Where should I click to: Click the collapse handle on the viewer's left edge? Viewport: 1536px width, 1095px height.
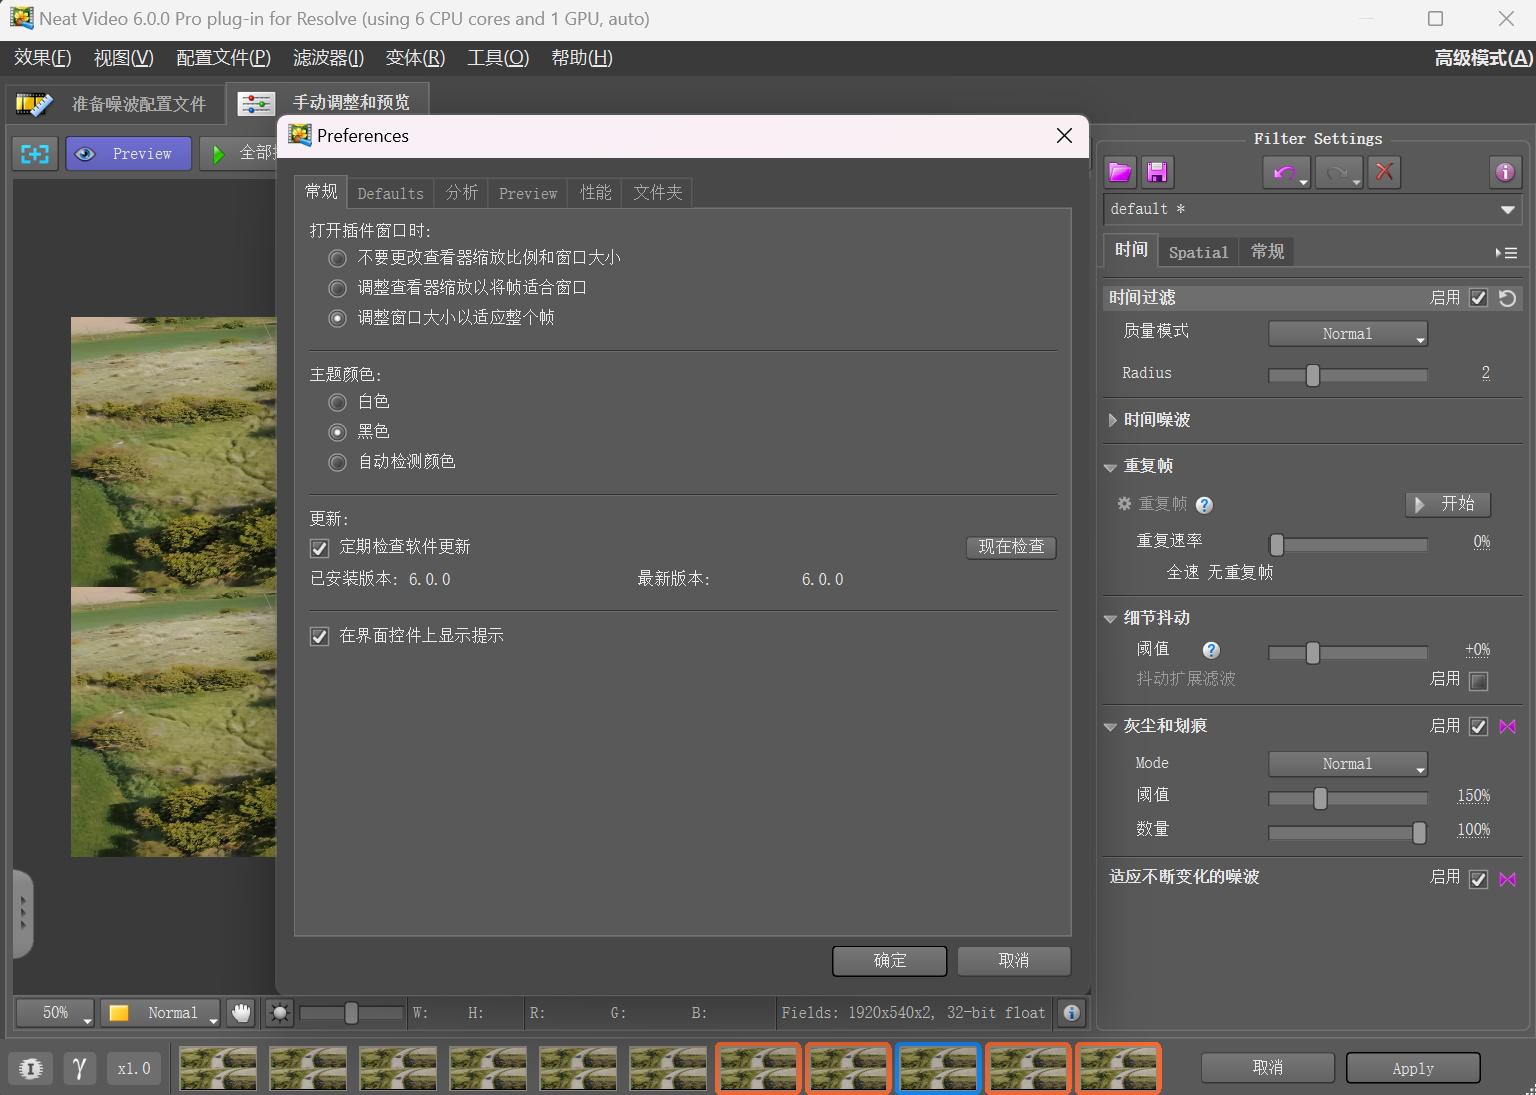pyautogui.click(x=23, y=914)
